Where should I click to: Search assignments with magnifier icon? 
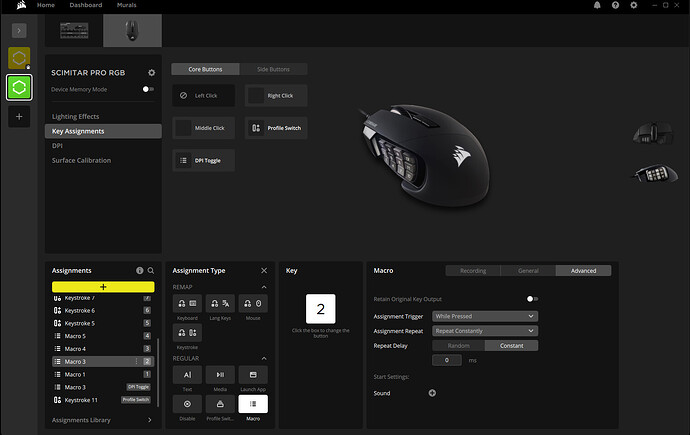click(151, 271)
